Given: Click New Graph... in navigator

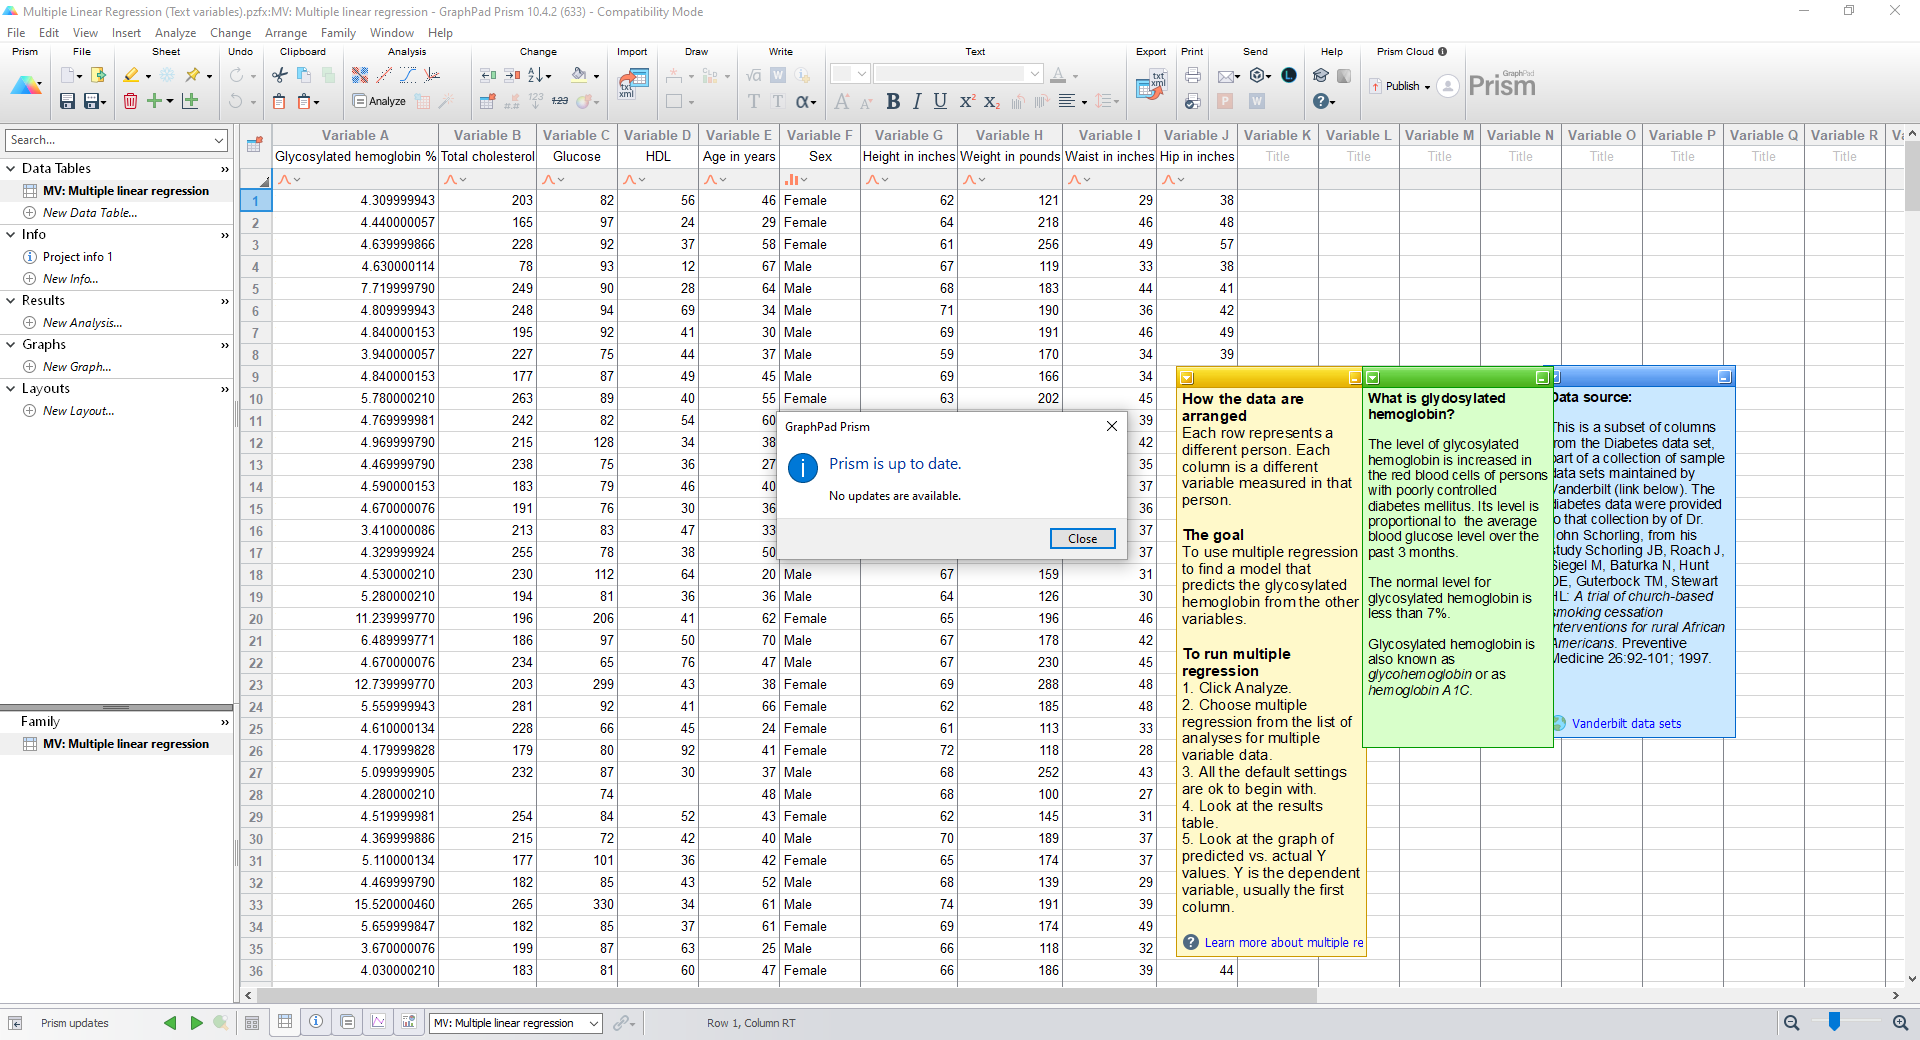Looking at the screenshot, I should pyautogui.click(x=77, y=366).
